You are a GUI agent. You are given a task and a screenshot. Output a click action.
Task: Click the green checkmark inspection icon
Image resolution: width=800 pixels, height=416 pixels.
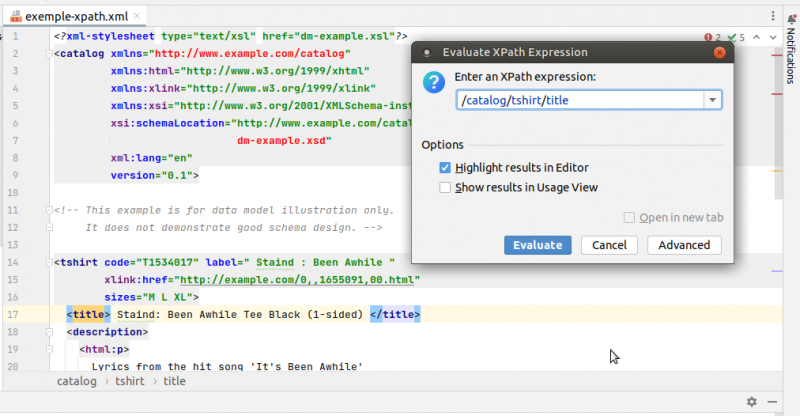(732, 37)
